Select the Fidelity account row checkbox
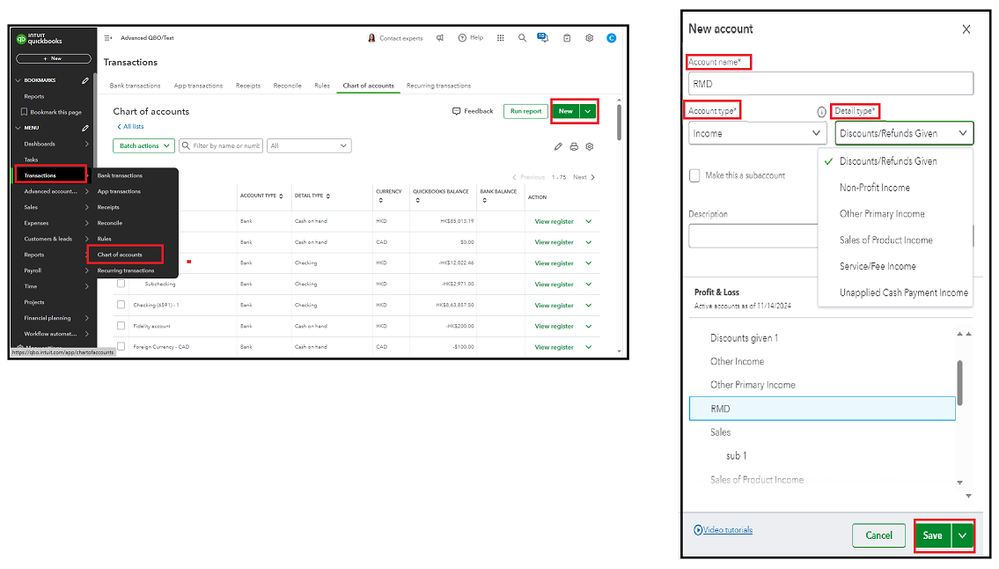This screenshot has width=999, height=569. coord(121,326)
